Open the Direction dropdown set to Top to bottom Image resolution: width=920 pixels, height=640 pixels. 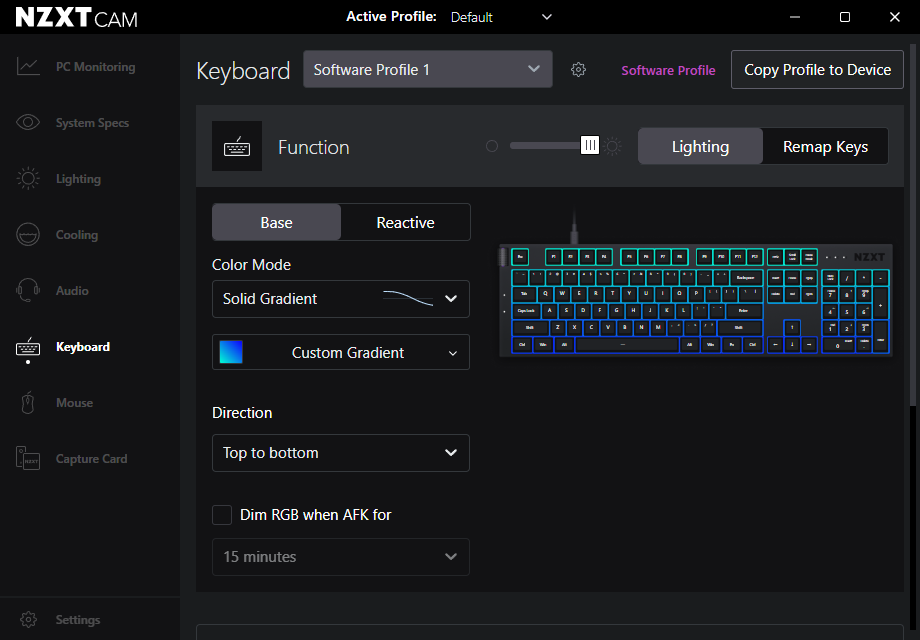point(340,453)
